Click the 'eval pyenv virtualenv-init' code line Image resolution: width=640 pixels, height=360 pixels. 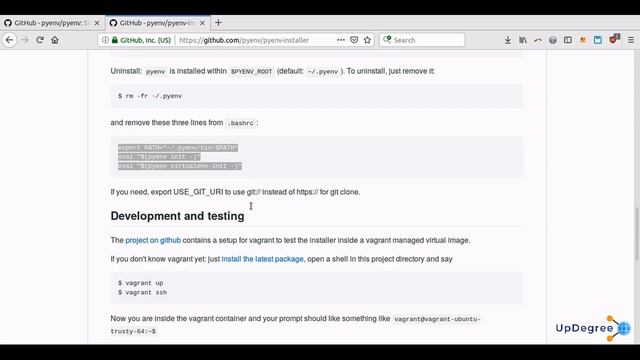pyautogui.click(x=180, y=166)
